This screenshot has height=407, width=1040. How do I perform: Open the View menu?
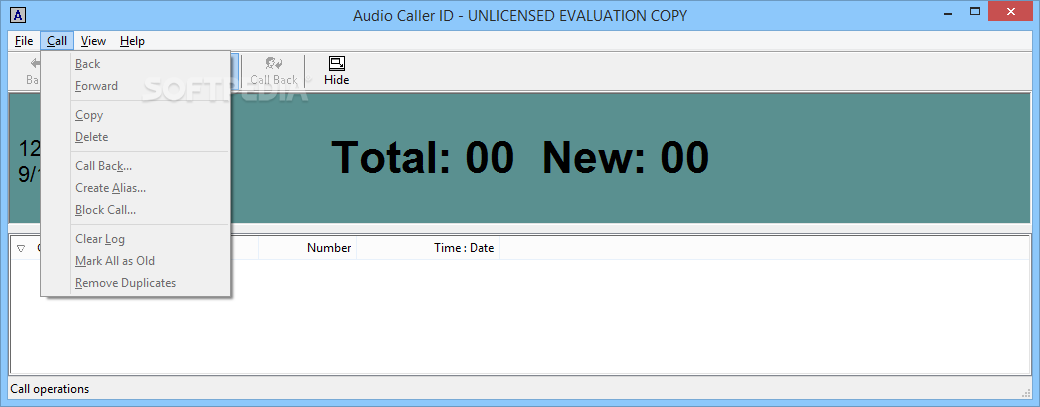click(x=94, y=41)
